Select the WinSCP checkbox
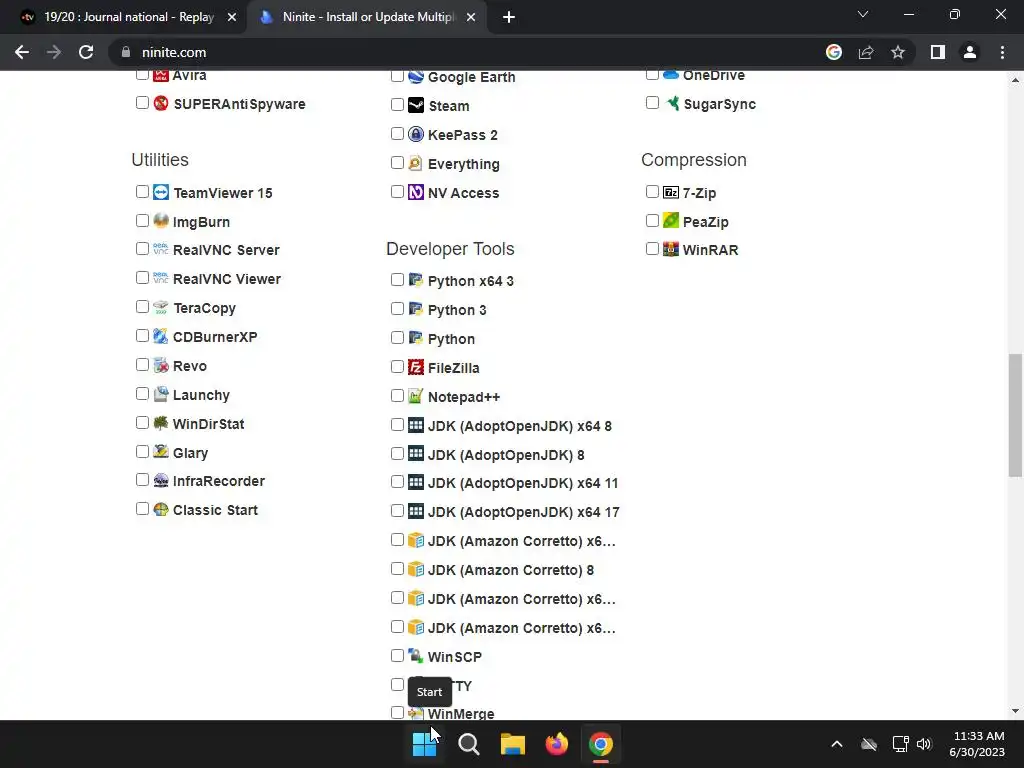Screen dimensions: 1024x768 coord(397,655)
